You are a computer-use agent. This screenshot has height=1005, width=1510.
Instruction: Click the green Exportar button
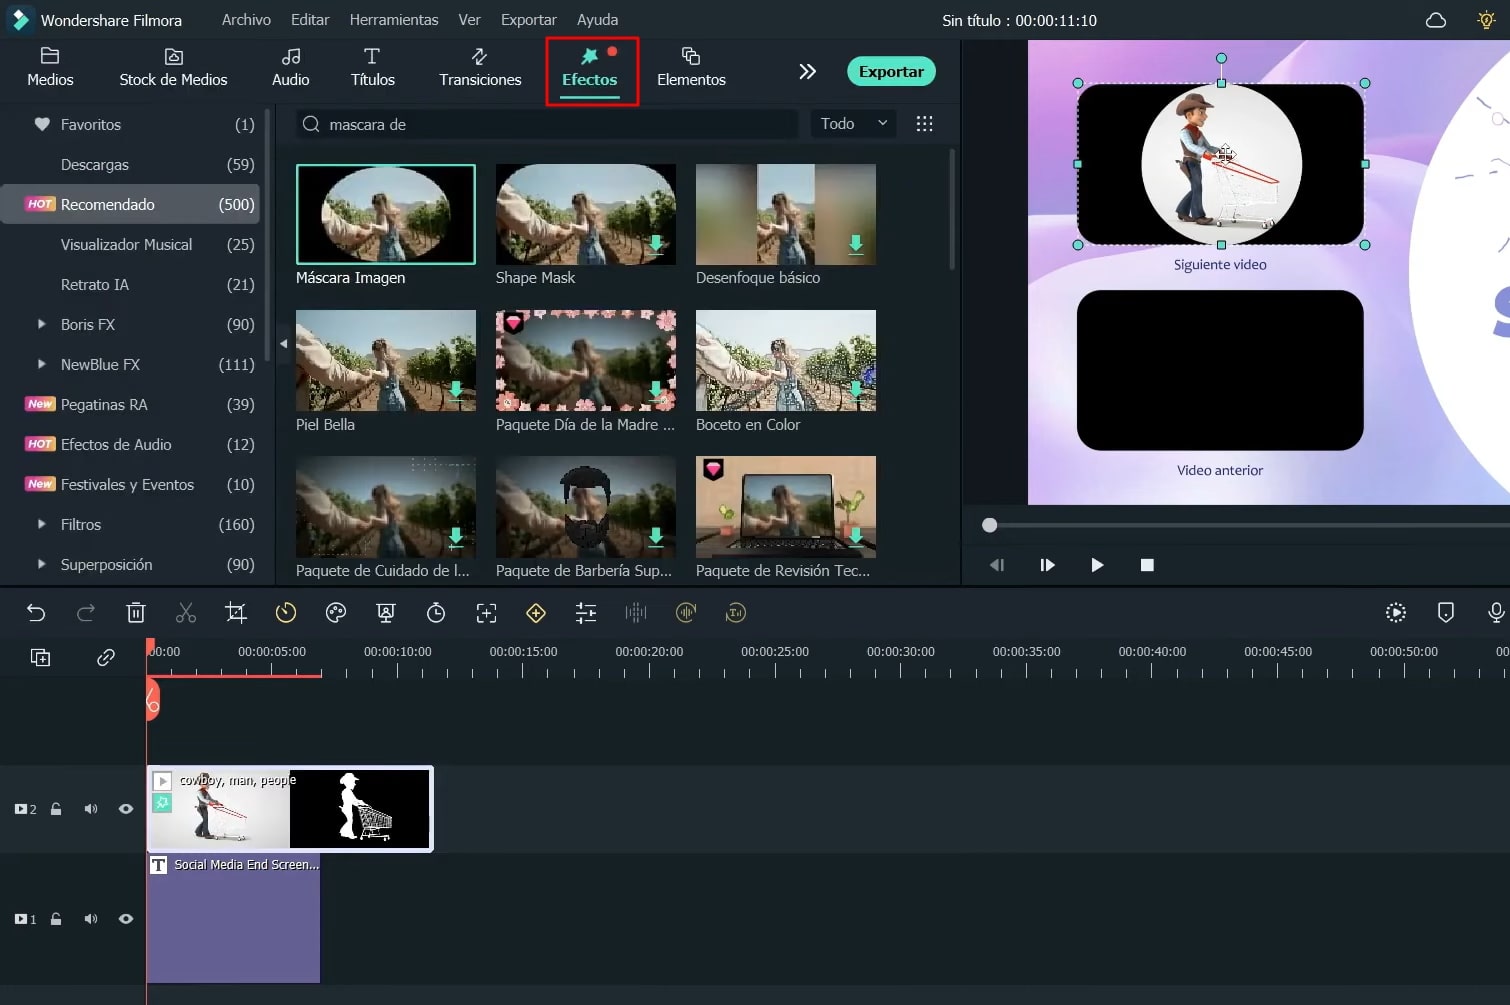[x=891, y=71]
